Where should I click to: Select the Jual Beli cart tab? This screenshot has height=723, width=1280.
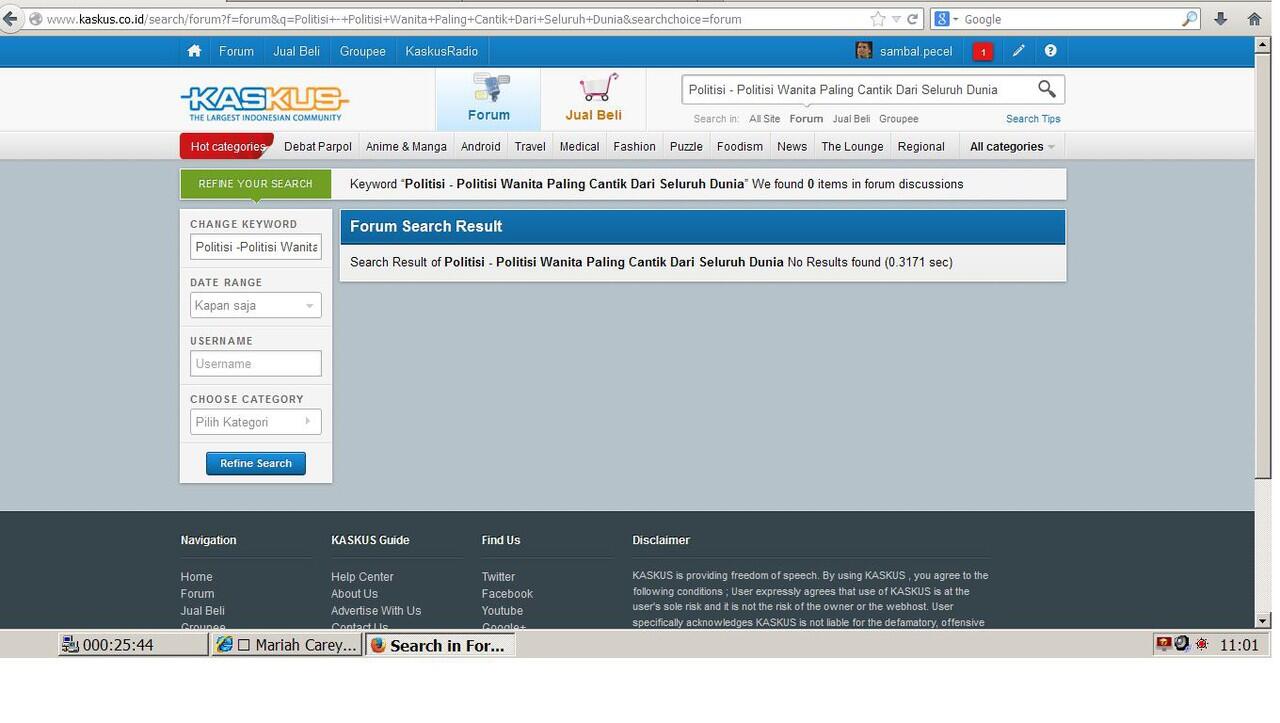594,98
